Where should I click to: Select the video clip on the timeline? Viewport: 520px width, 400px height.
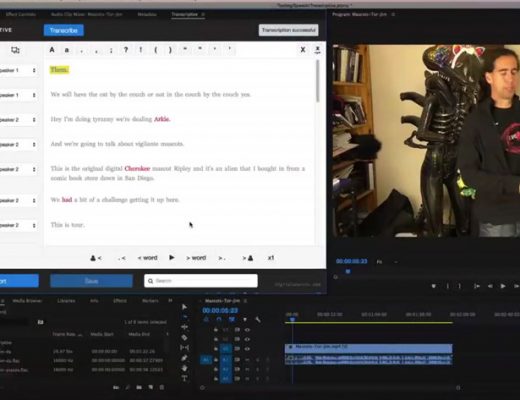click(369, 348)
